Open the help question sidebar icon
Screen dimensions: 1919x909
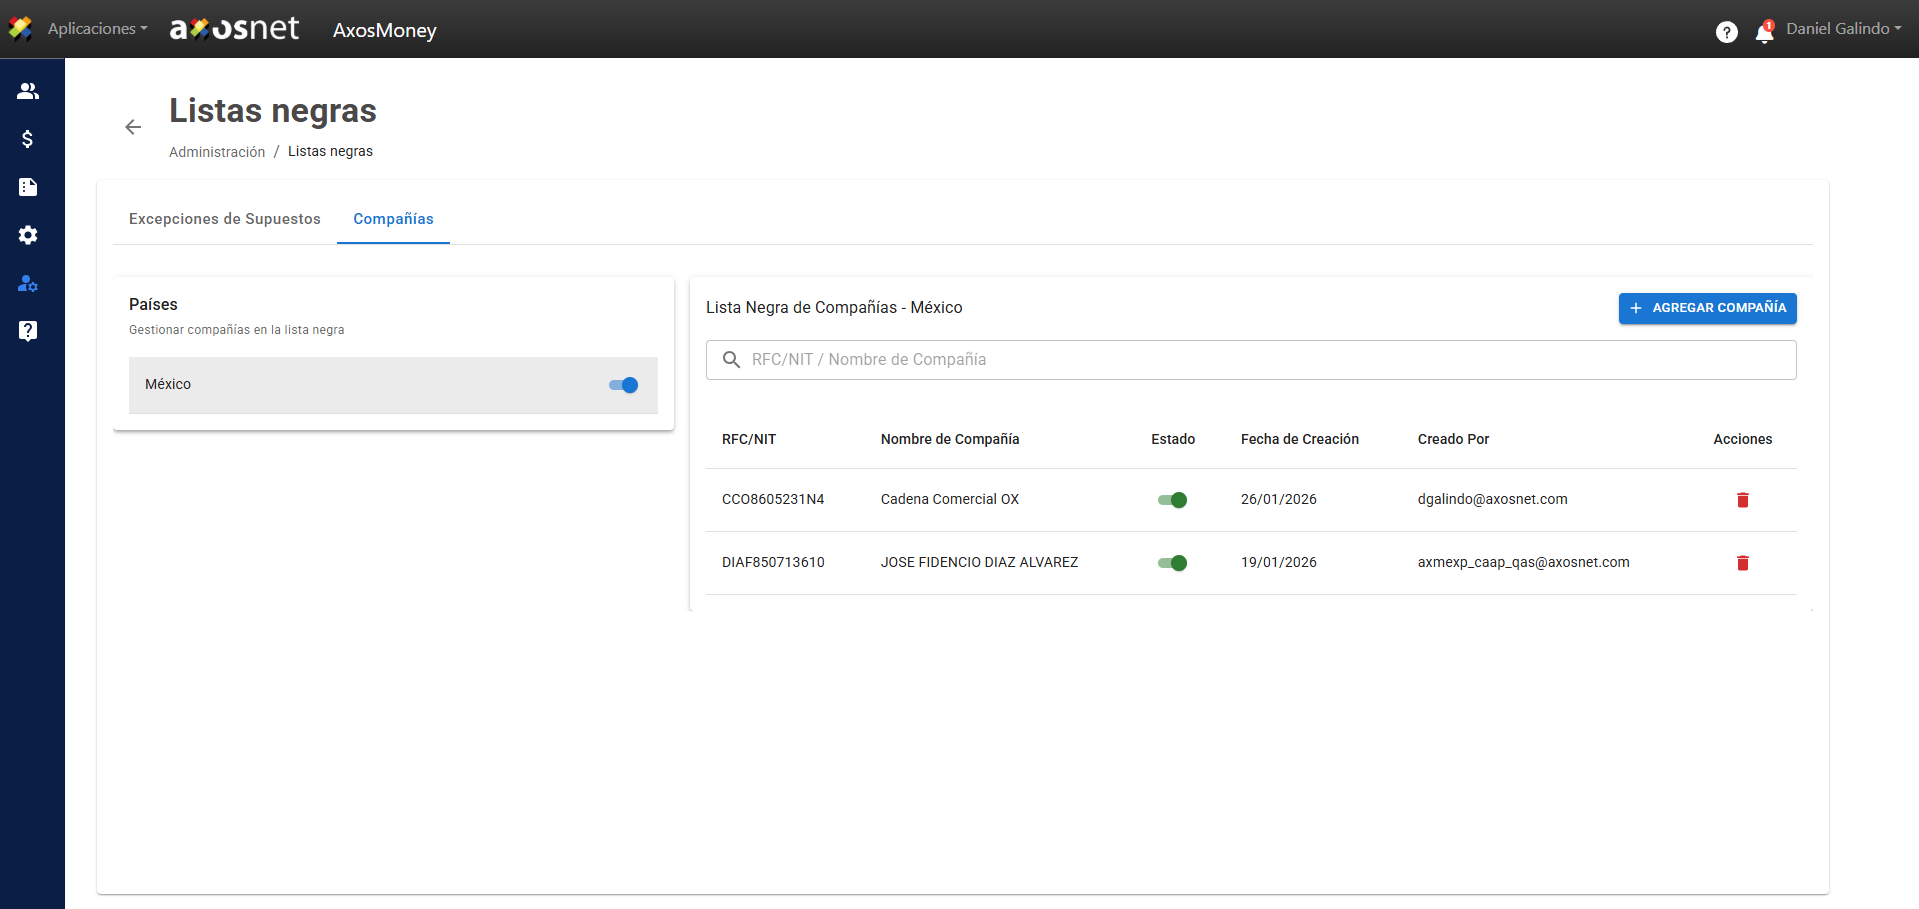28,331
